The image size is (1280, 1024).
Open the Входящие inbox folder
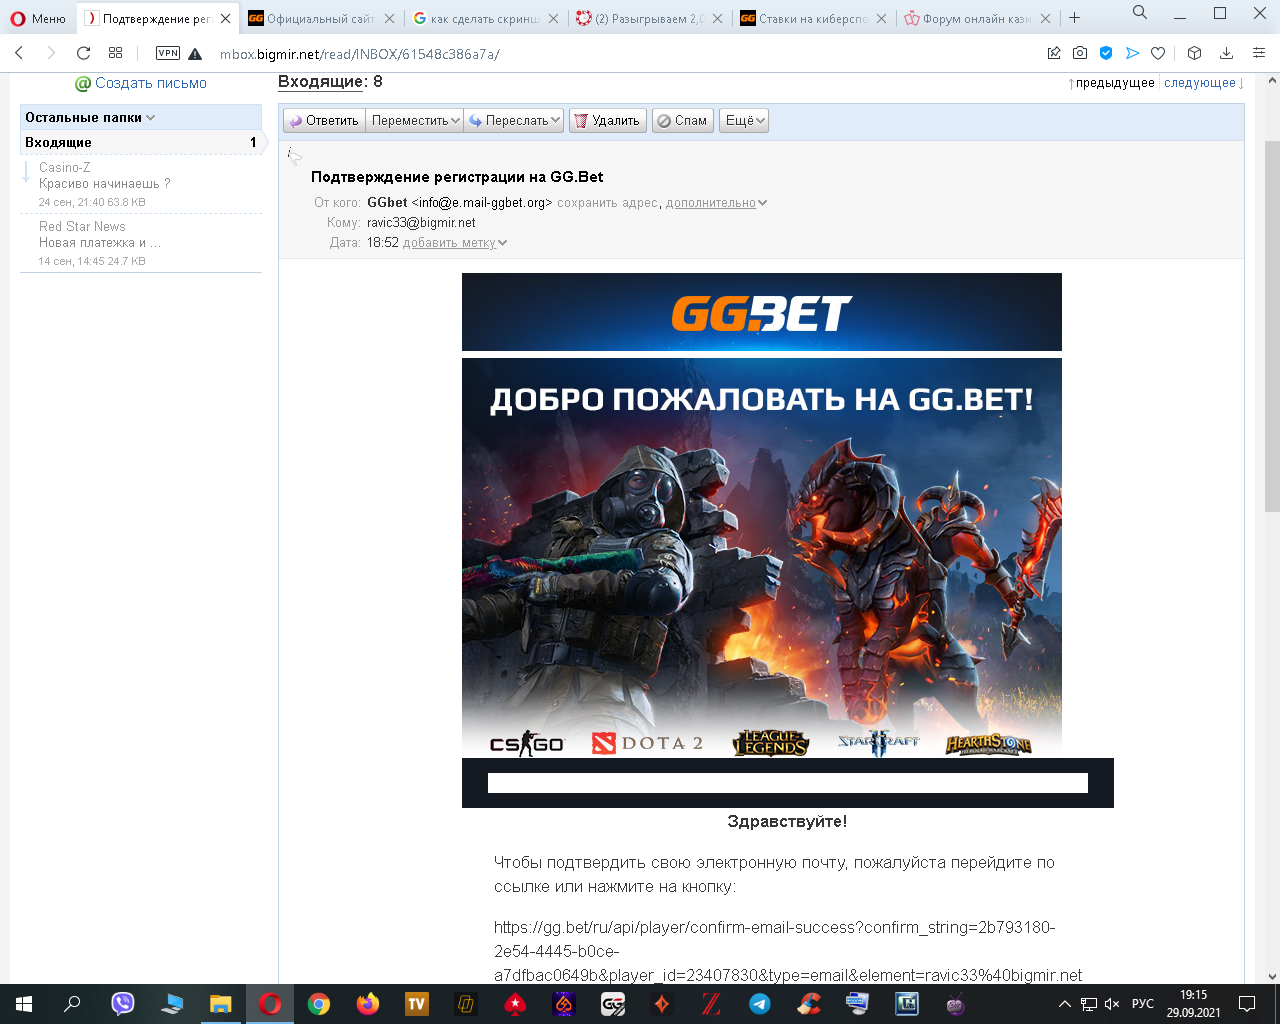point(141,142)
